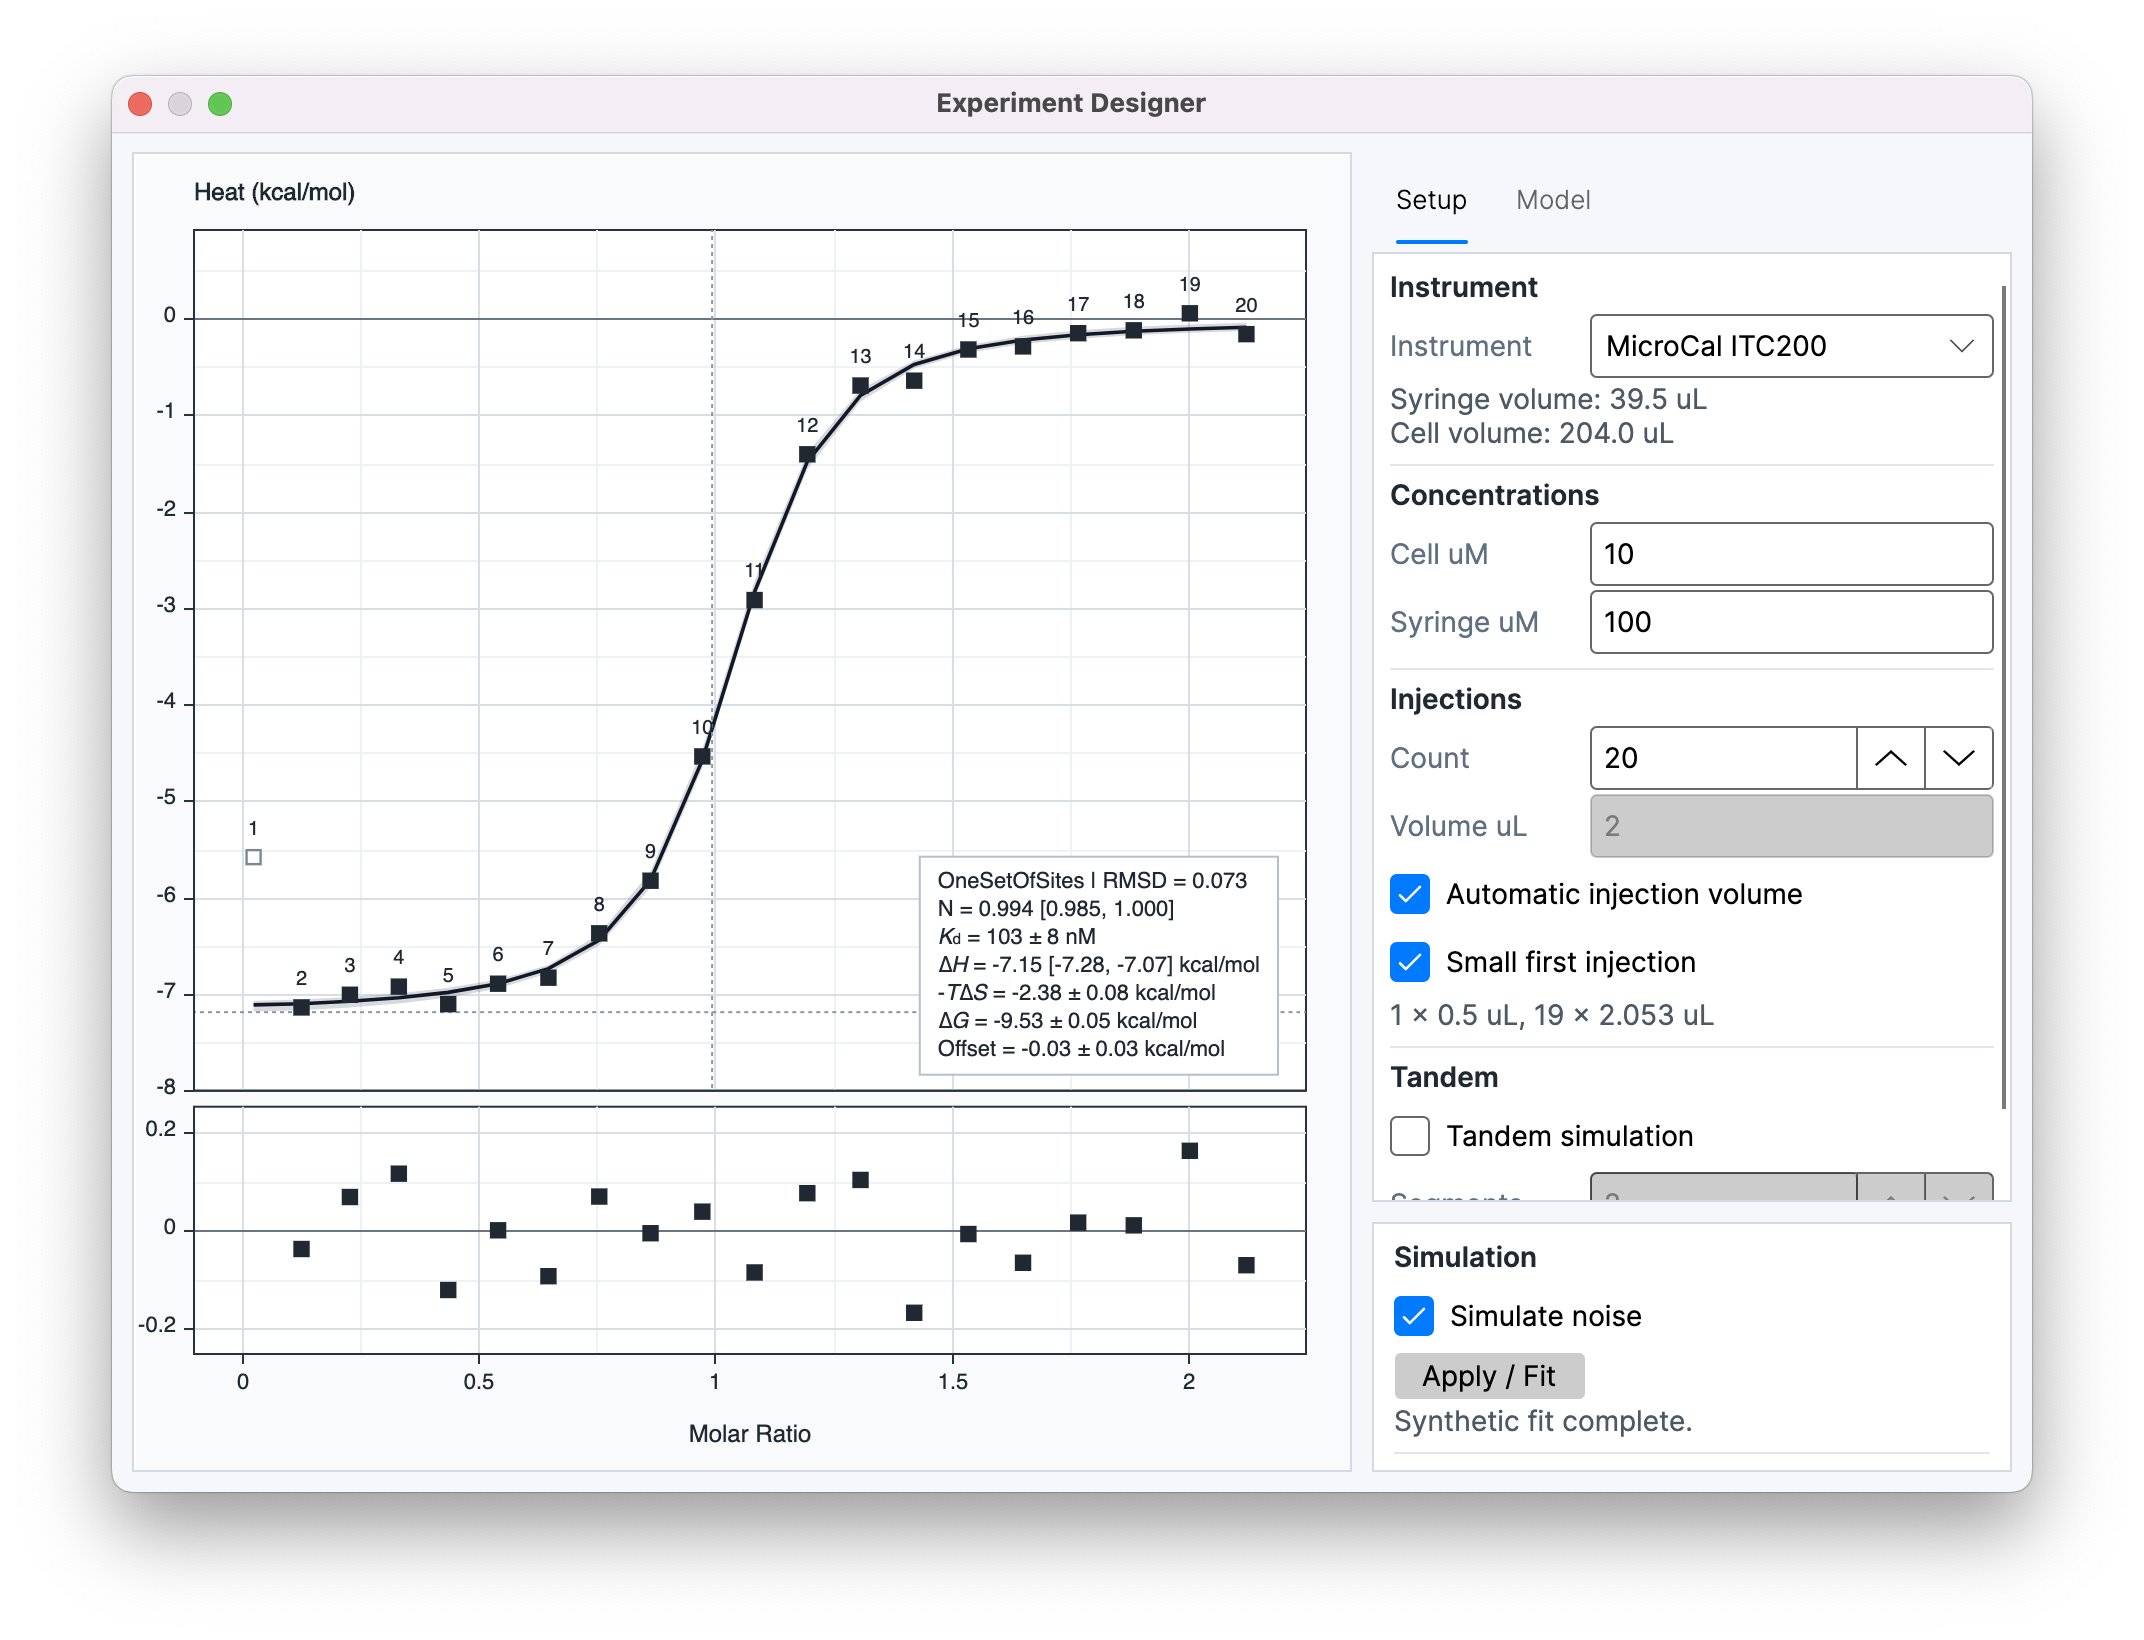This screenshot has height=1640, width=2144.
Task: Enable Tandem simulation checkbox
Action: tap(1409, 1136)
